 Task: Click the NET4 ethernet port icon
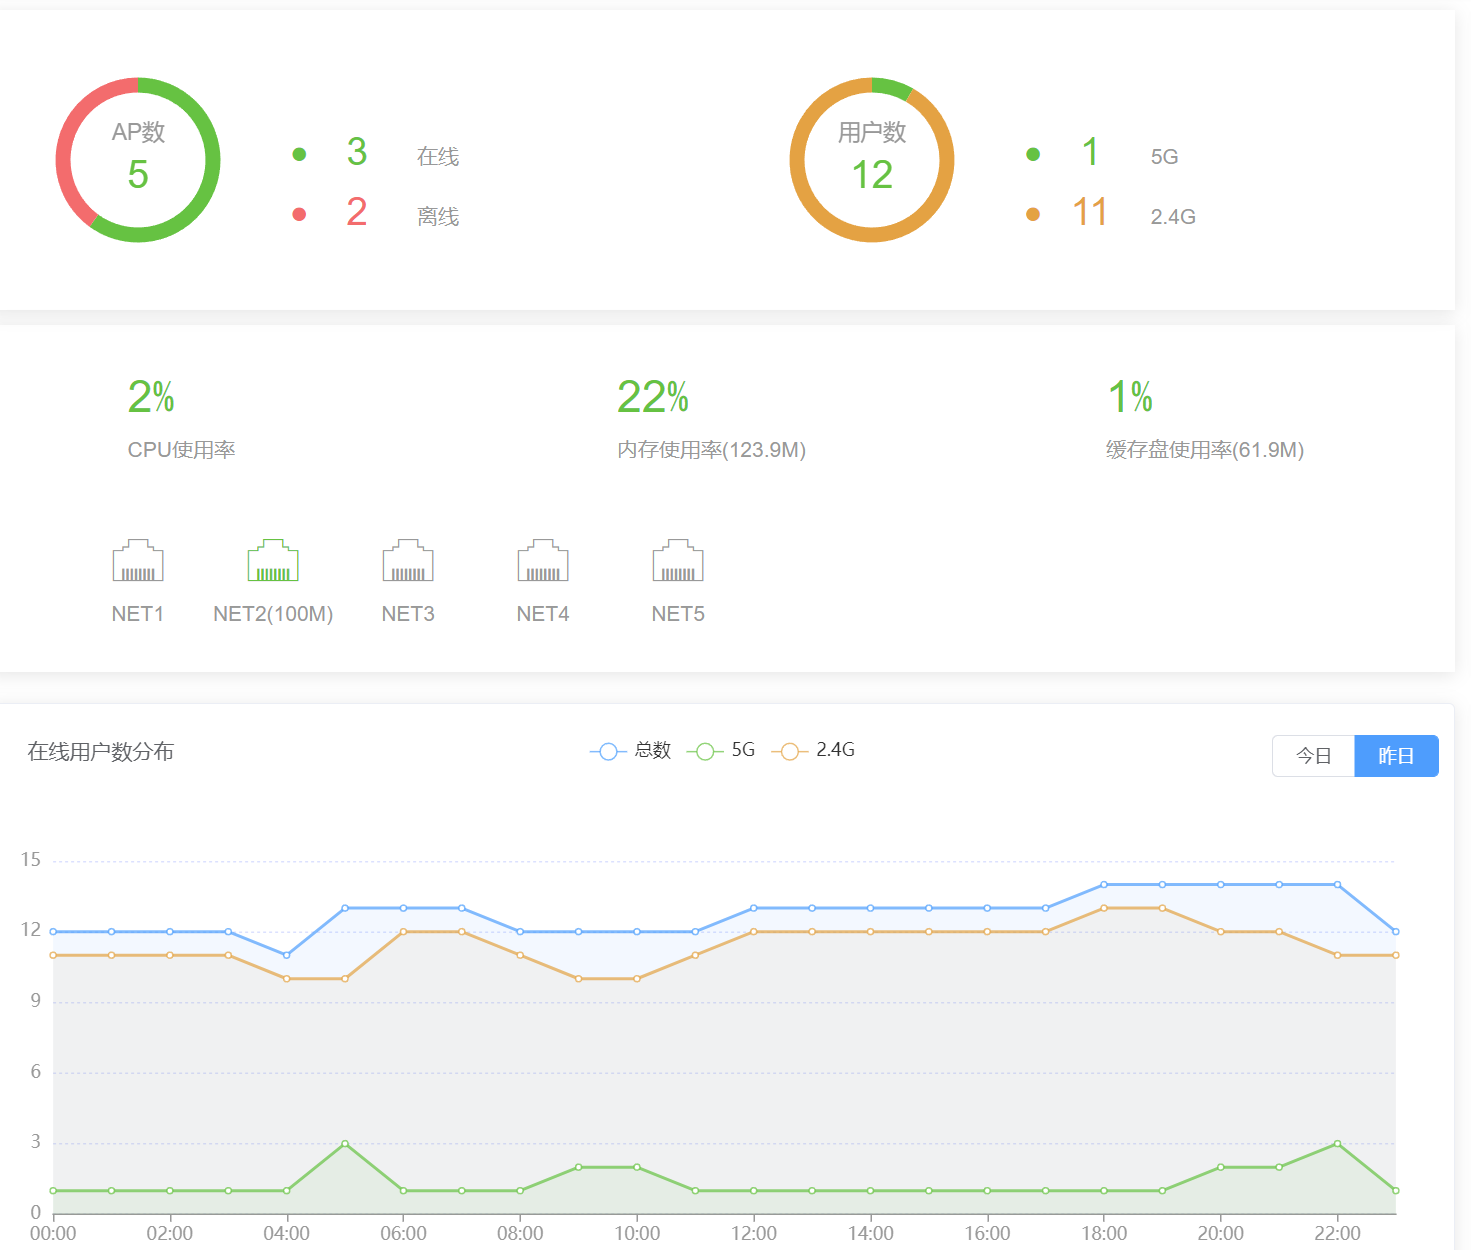543,560
